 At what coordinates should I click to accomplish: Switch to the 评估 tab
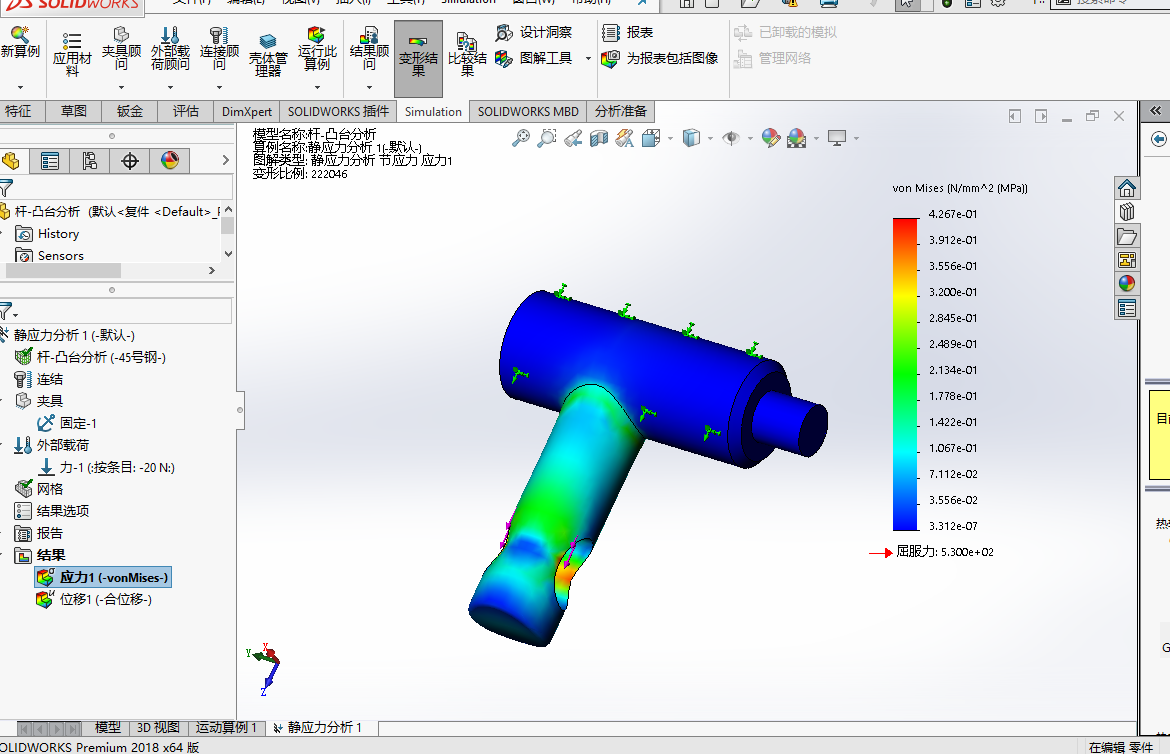(x=186, y=111)
